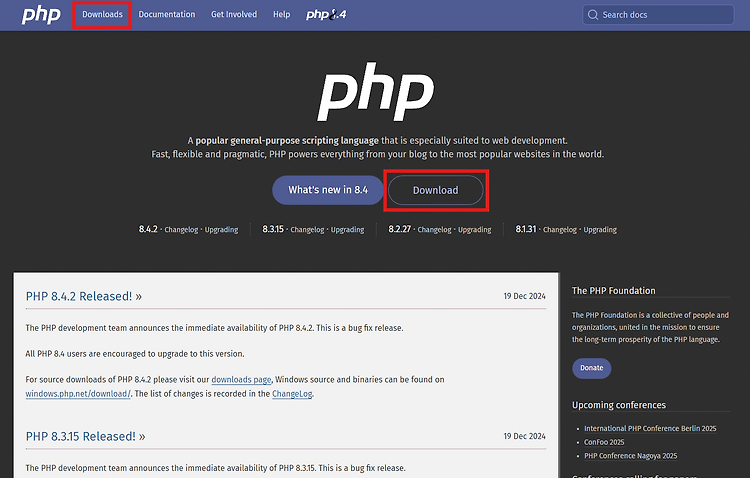Open the Changelog link for 8.3.15
This screenshot has height=478, width=750.
click(x=307, y=230)
